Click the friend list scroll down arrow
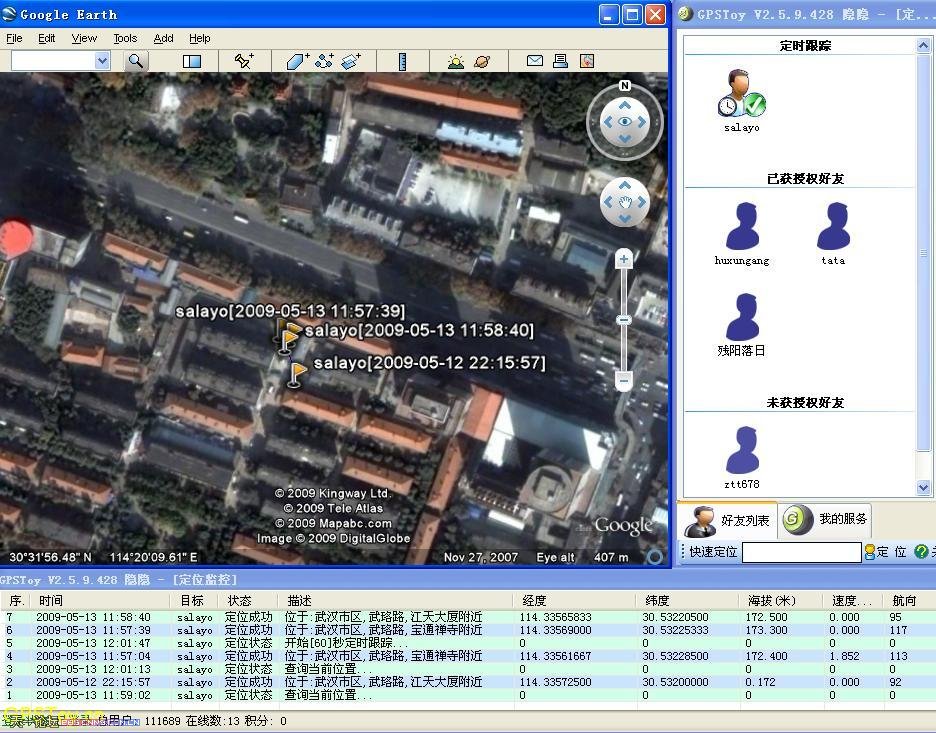 click(923, 487)
